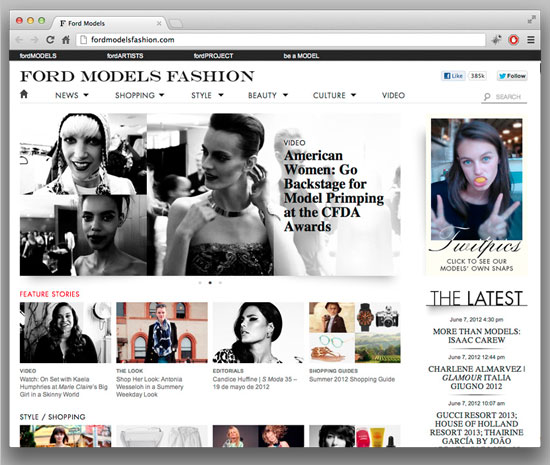The width and height of the screenshot is (550, 465).
Task: Click the FEATURE STORIES heading
Action: (49, 294)
